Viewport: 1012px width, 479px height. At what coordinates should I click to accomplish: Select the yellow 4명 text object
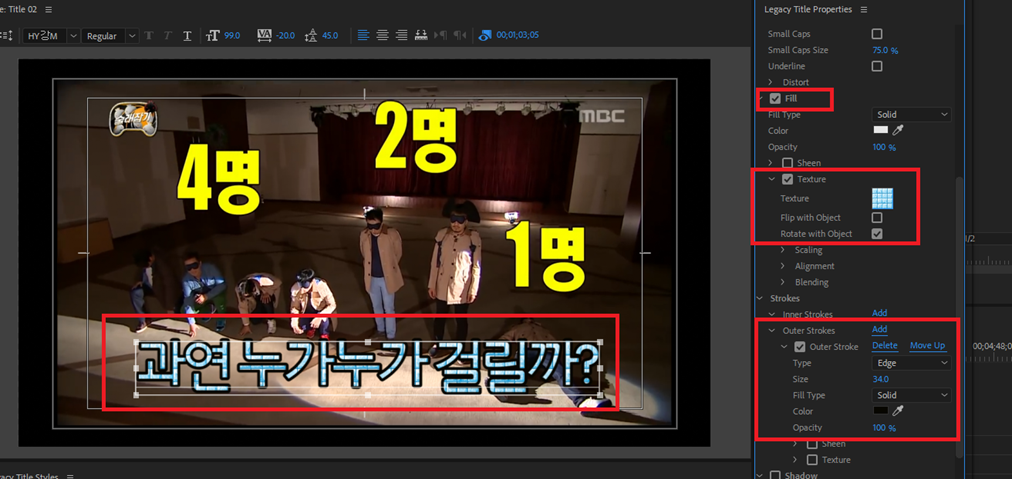(x=218, y=181)
